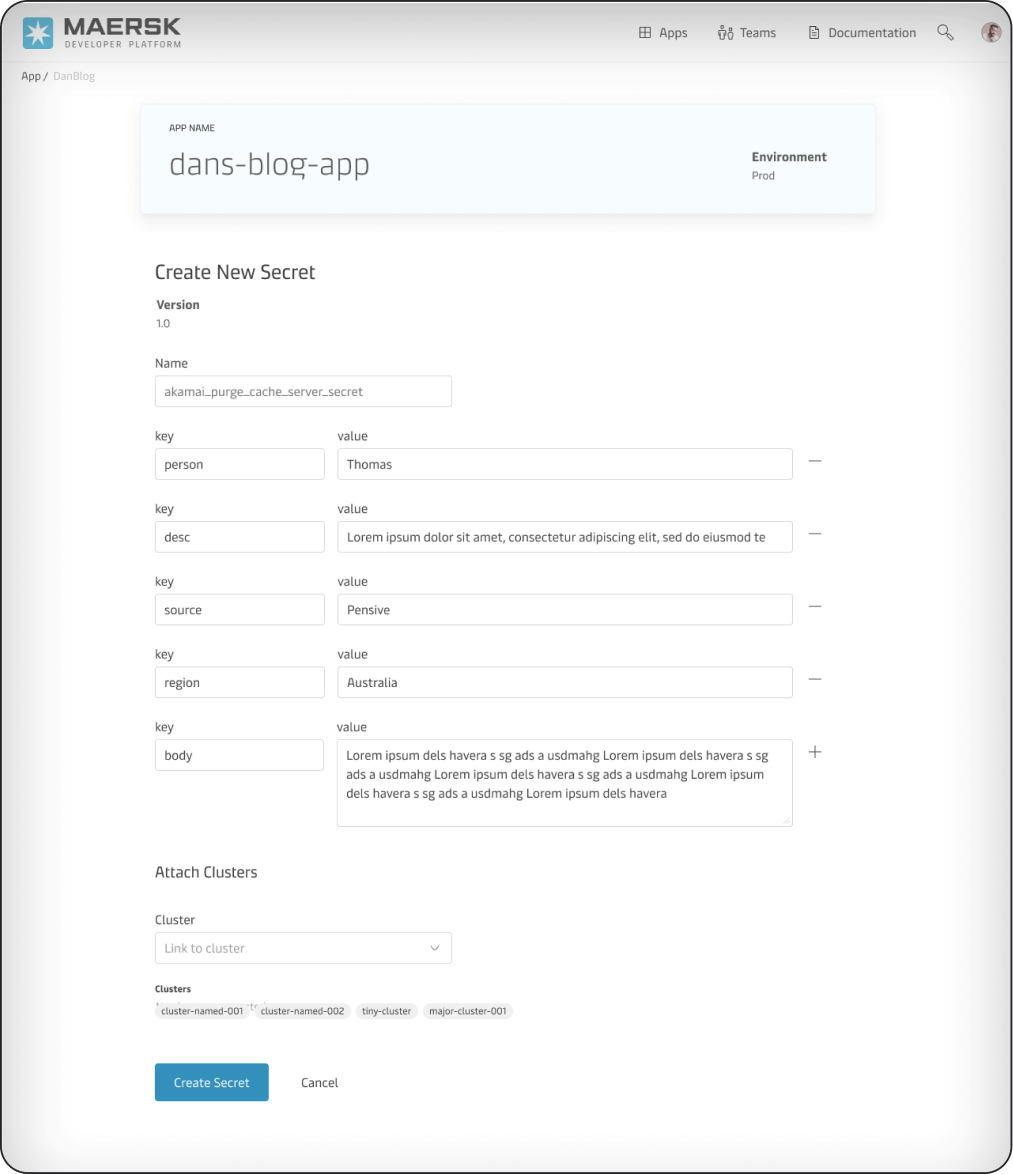Navigate to App breadcrumb link
Image resolution: width=1013 pixels, height=1174 pixels.
pyautogui.click(x=31, y=76)
